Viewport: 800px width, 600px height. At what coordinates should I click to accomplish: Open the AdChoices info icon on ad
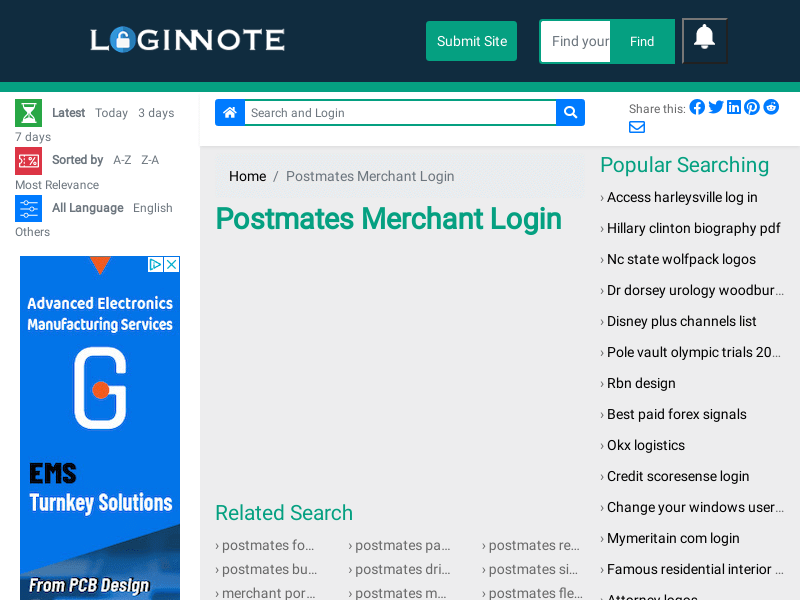coord(155,264)
